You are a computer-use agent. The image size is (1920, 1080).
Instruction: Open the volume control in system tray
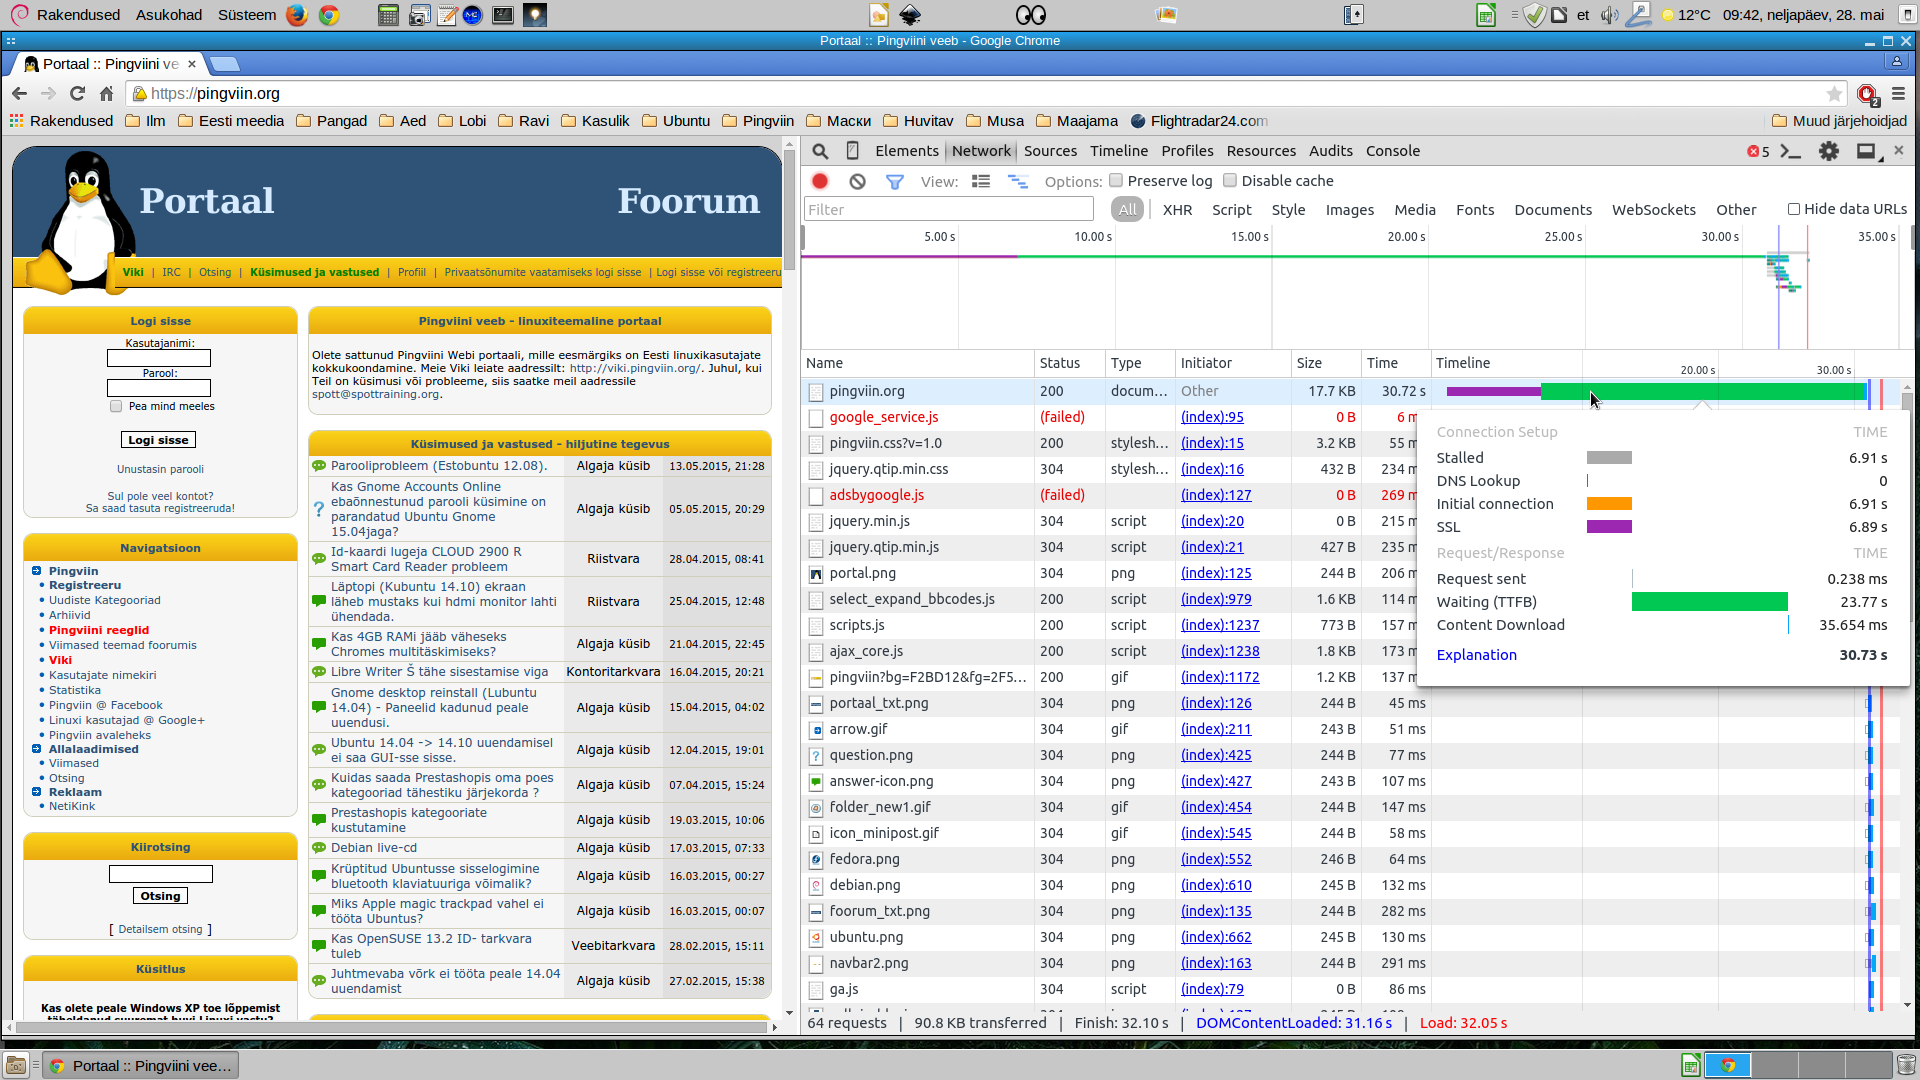pos(1608,15)
